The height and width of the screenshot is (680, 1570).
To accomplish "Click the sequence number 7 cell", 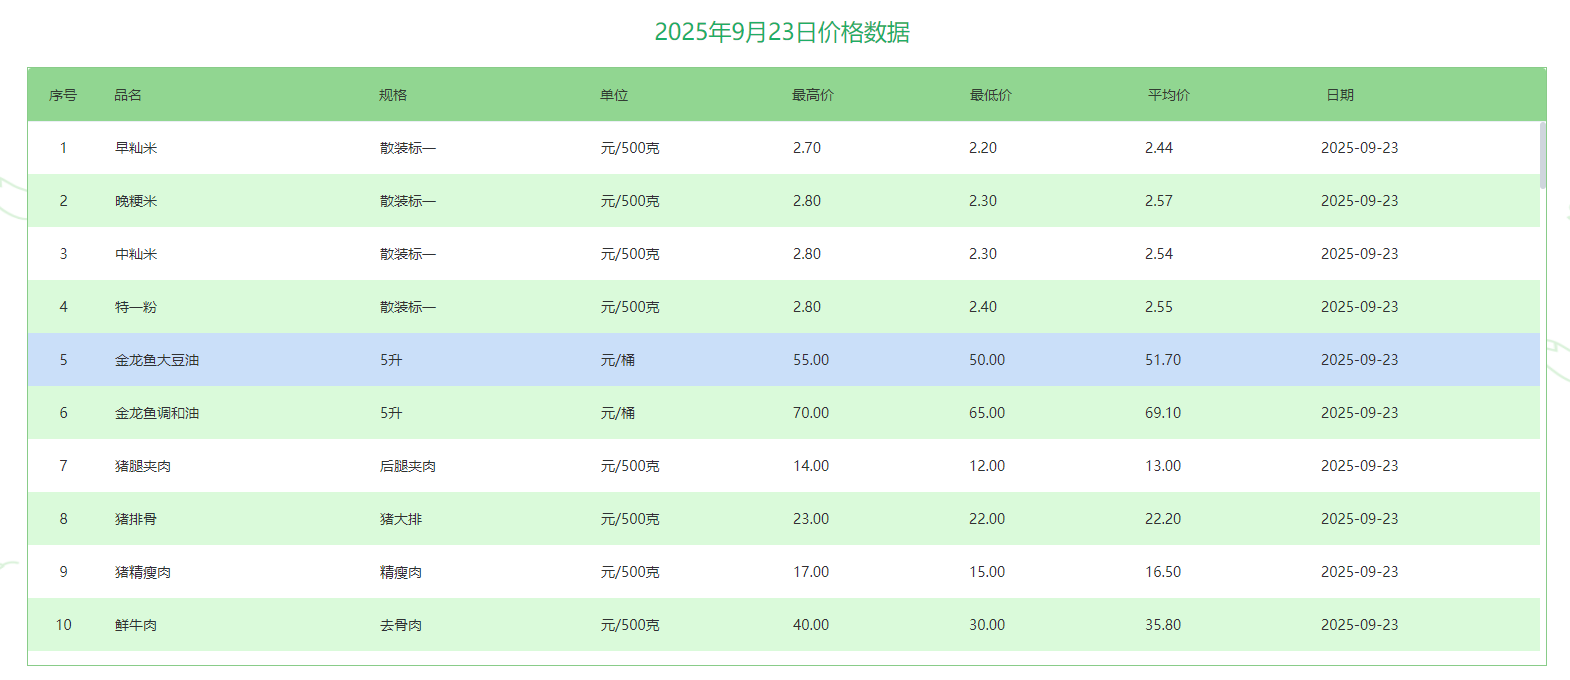I will point(64,466).
